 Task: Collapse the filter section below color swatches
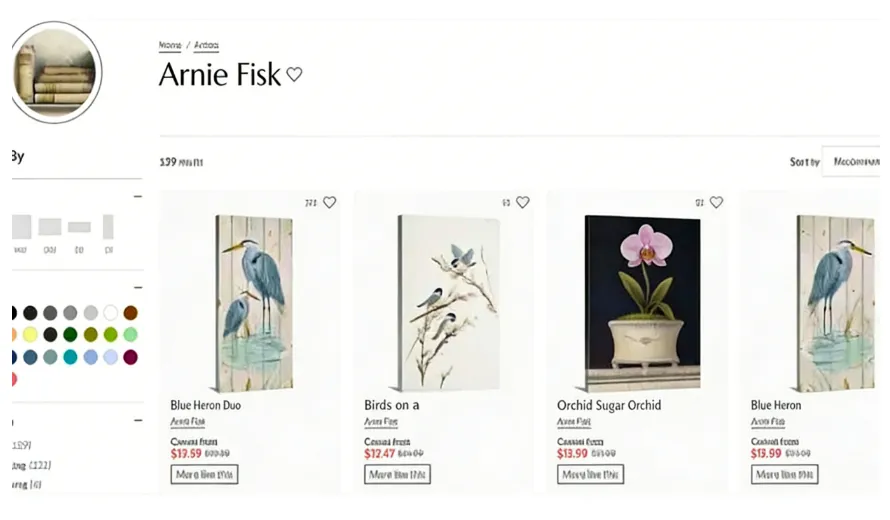point(137,421)
